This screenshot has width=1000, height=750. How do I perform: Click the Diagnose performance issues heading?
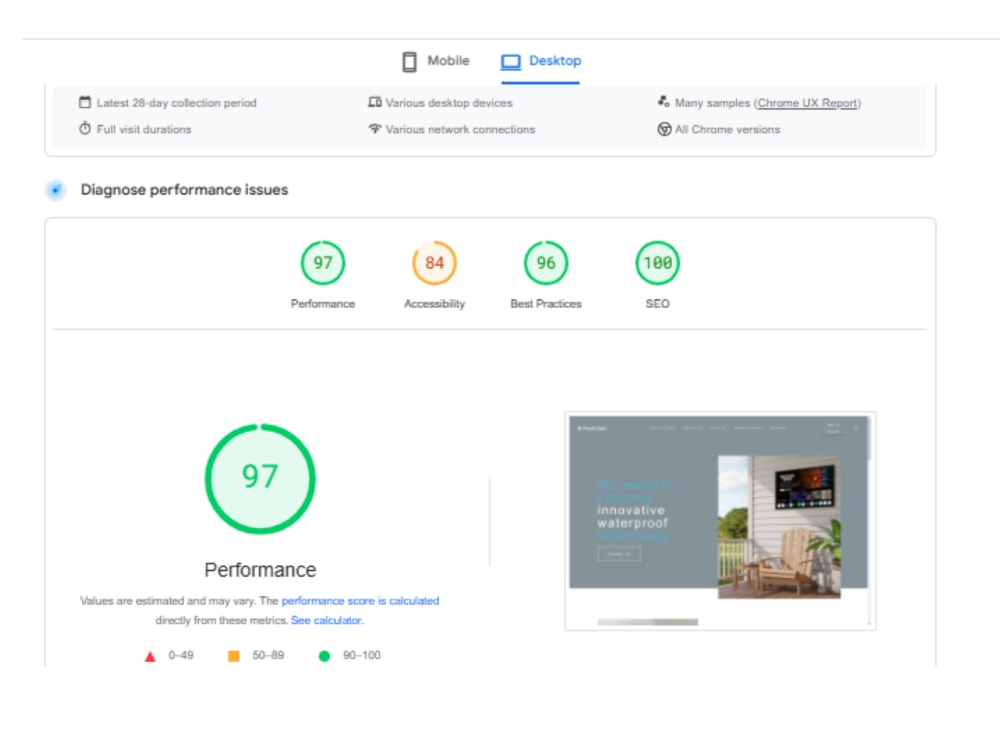(184, 190)
